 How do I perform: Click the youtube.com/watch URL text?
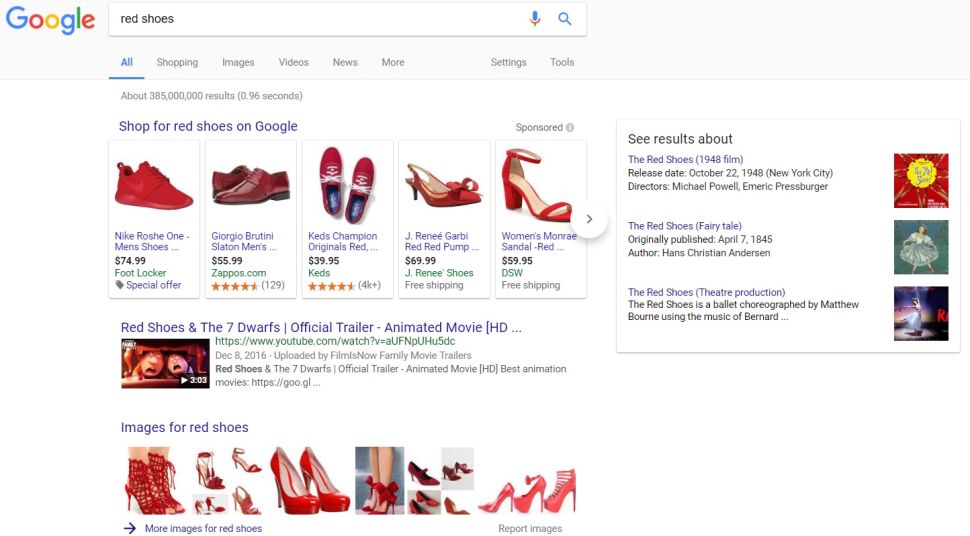click(x=335, y=341)
